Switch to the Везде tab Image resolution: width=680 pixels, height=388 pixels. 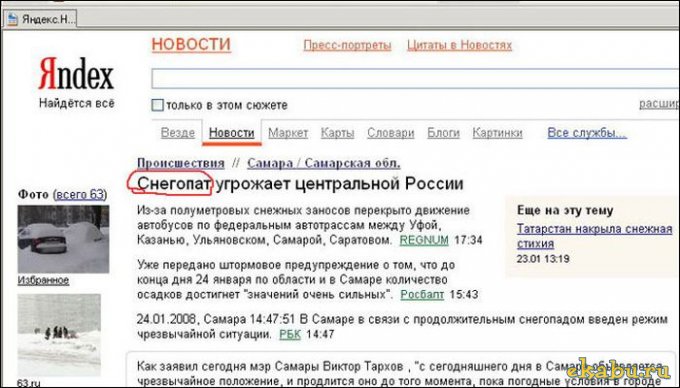(x=178, y=133)
